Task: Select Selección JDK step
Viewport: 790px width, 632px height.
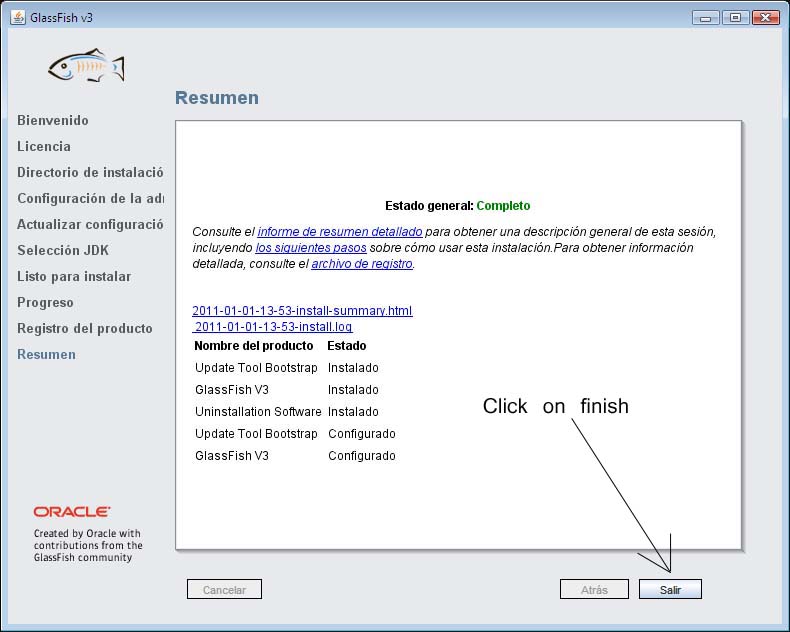Action: click(63, 250)
